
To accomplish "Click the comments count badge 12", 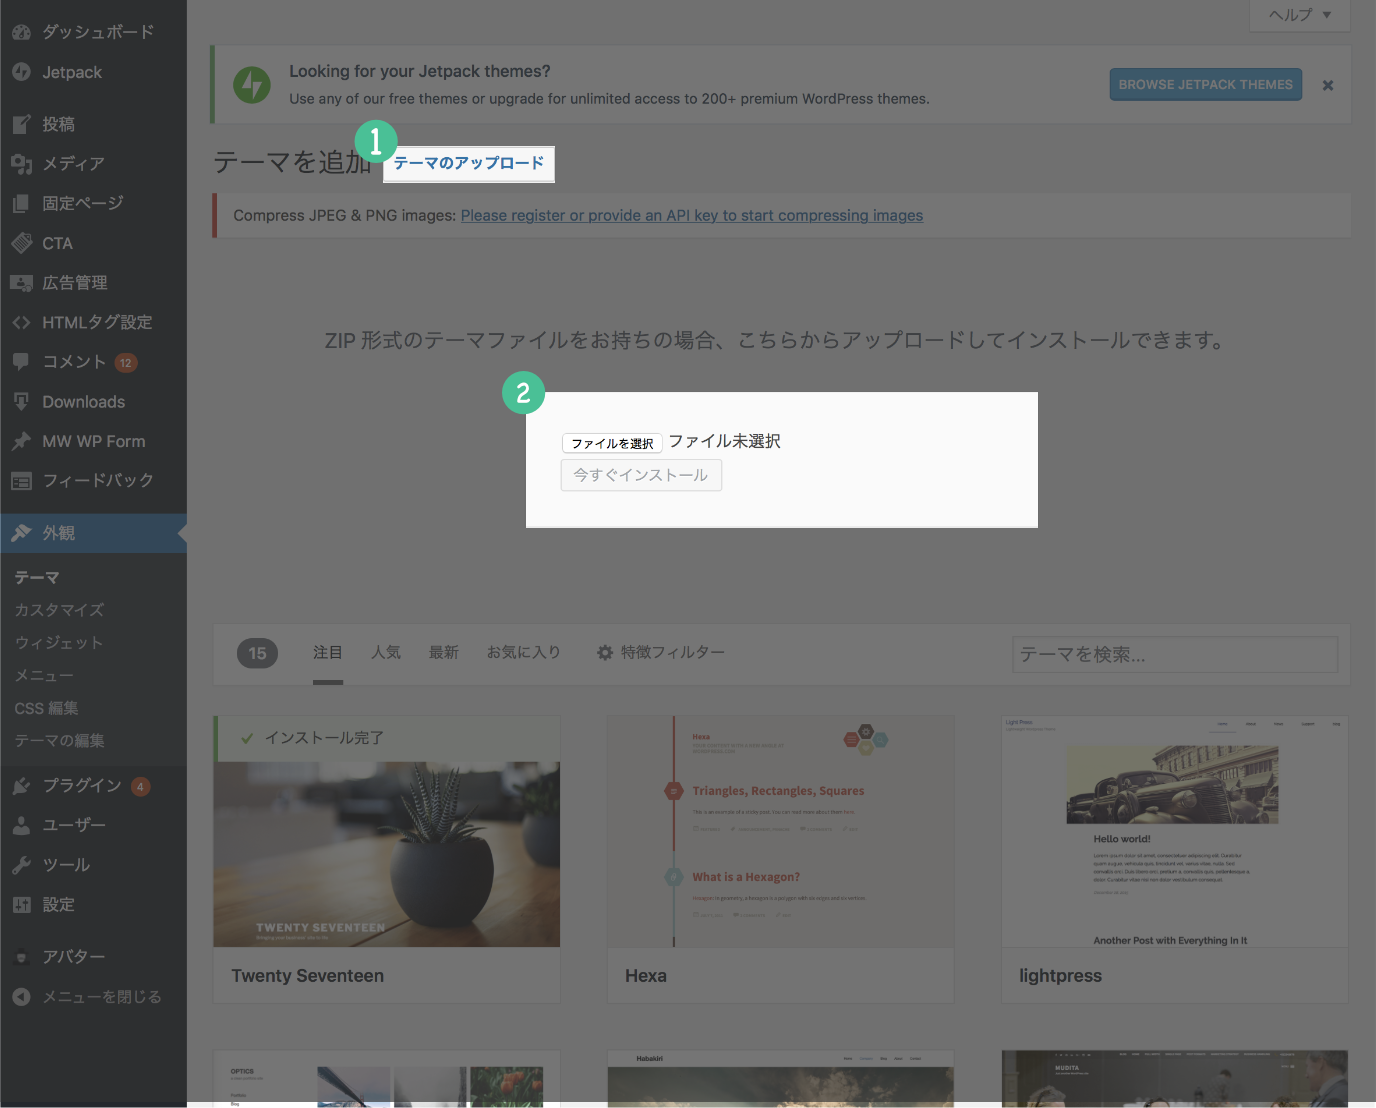I will (126, 363).
